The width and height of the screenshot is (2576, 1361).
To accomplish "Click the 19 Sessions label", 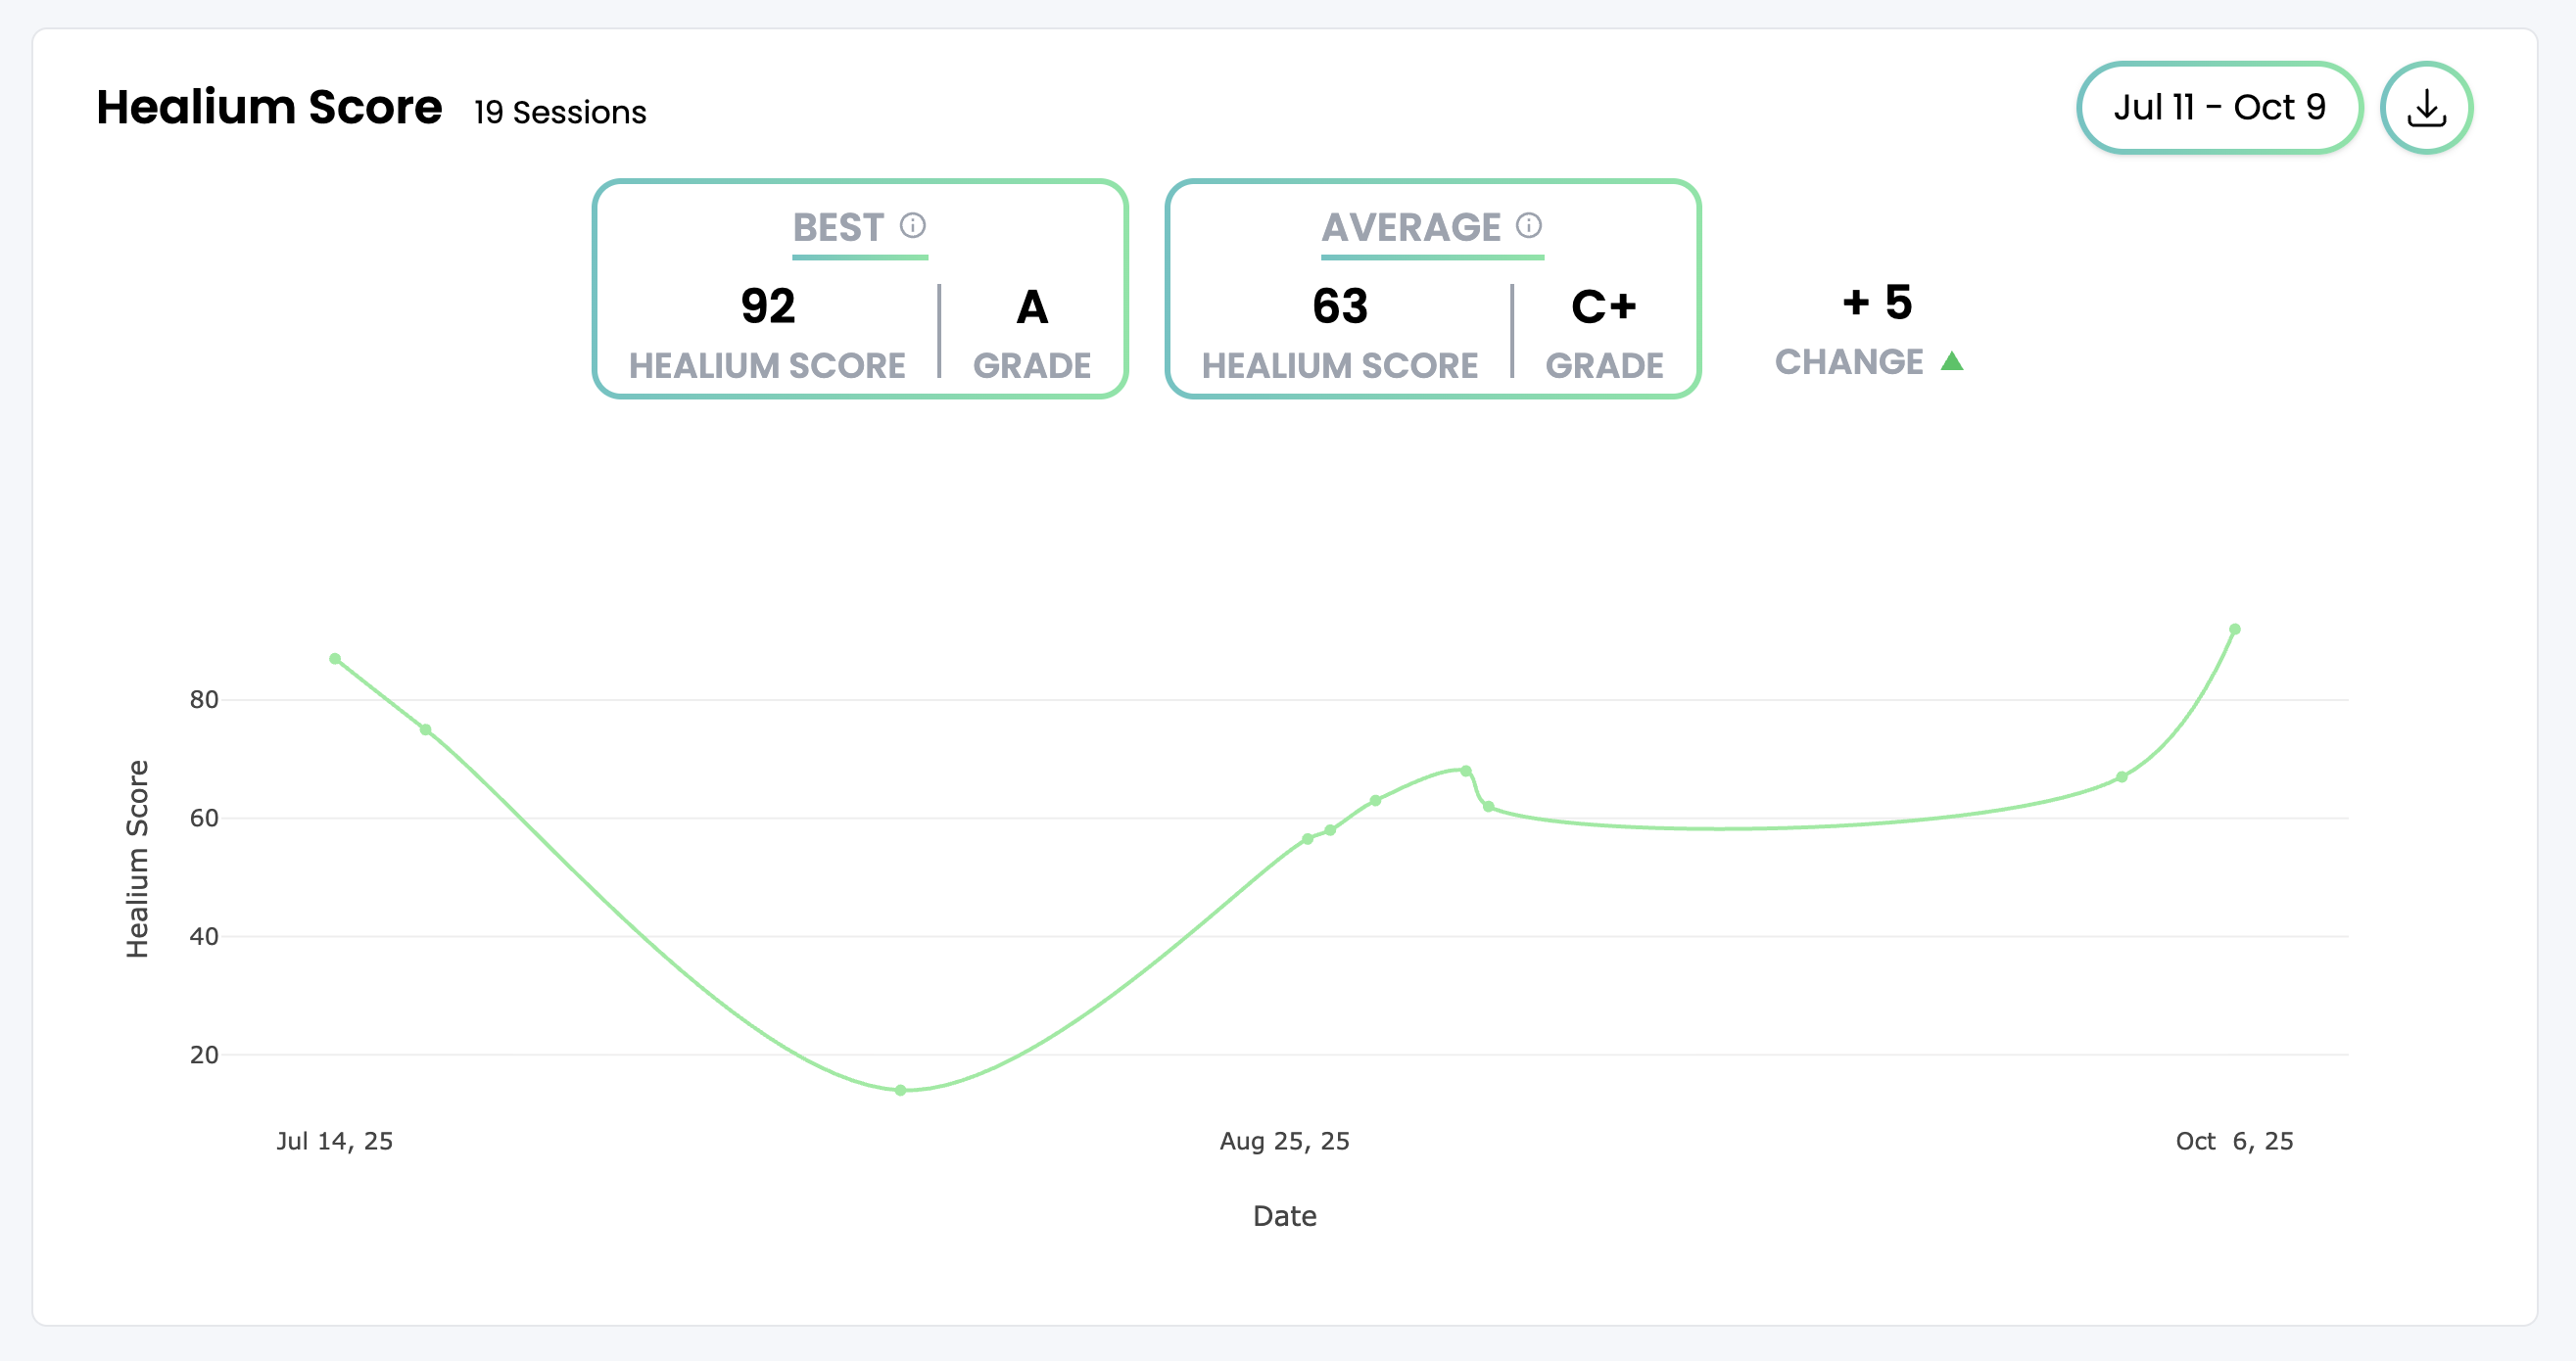I will click(x=559, y=112).
